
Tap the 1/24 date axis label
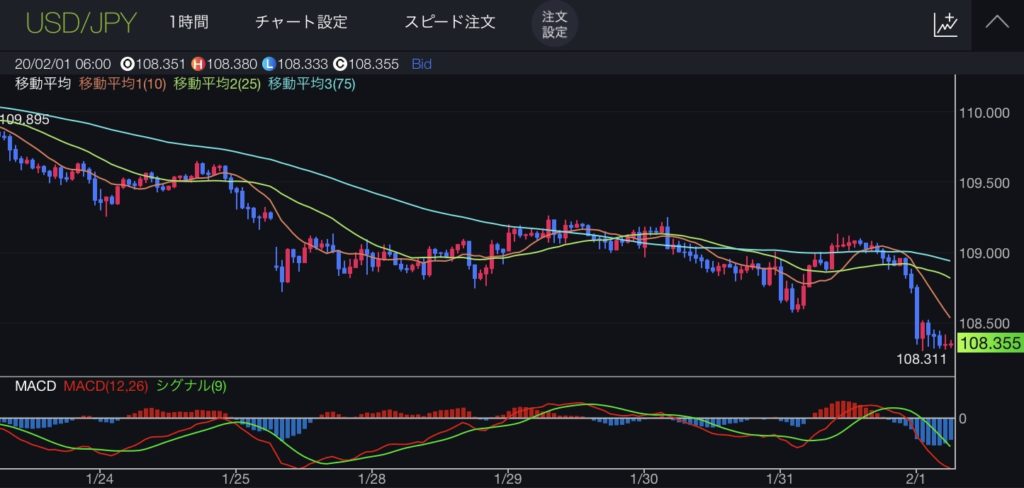[x=99, y=478]
